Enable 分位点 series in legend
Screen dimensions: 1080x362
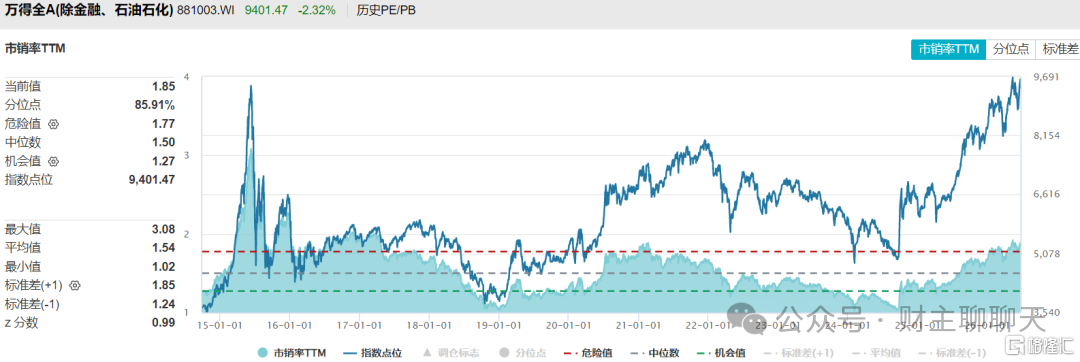(523, 353)
